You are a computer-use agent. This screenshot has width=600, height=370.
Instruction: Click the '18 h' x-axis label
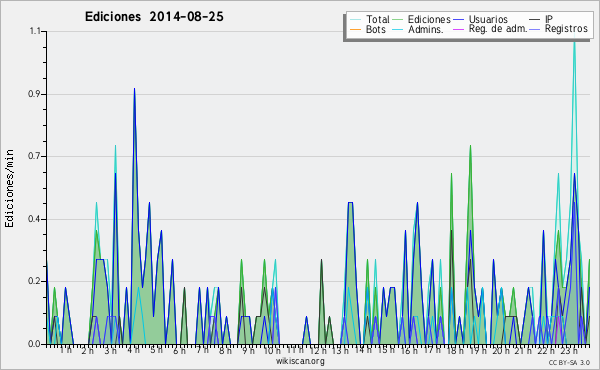tap(455, 350)
